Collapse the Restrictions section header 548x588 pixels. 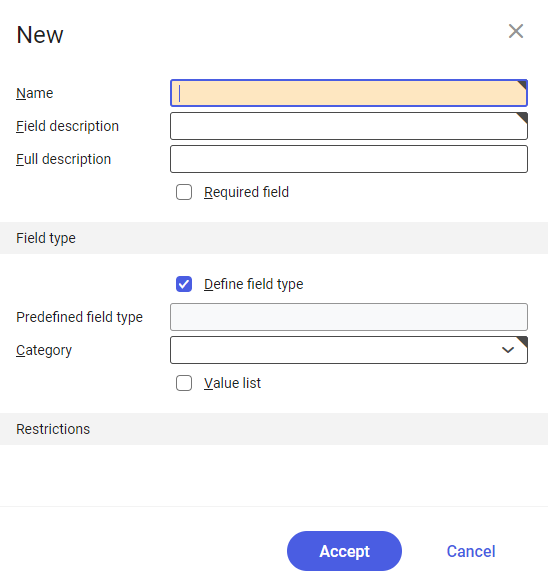click(x=274, y=429)
